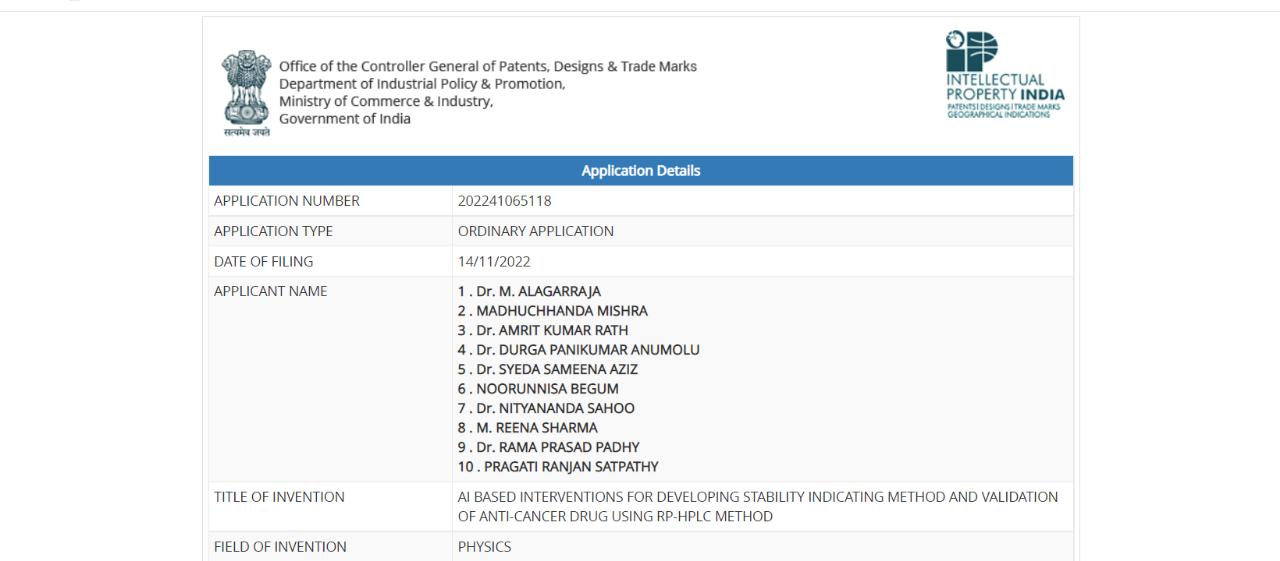The image size is (1280, 561).
Task: Click the Application Details header bar
Action: [640, 171]
